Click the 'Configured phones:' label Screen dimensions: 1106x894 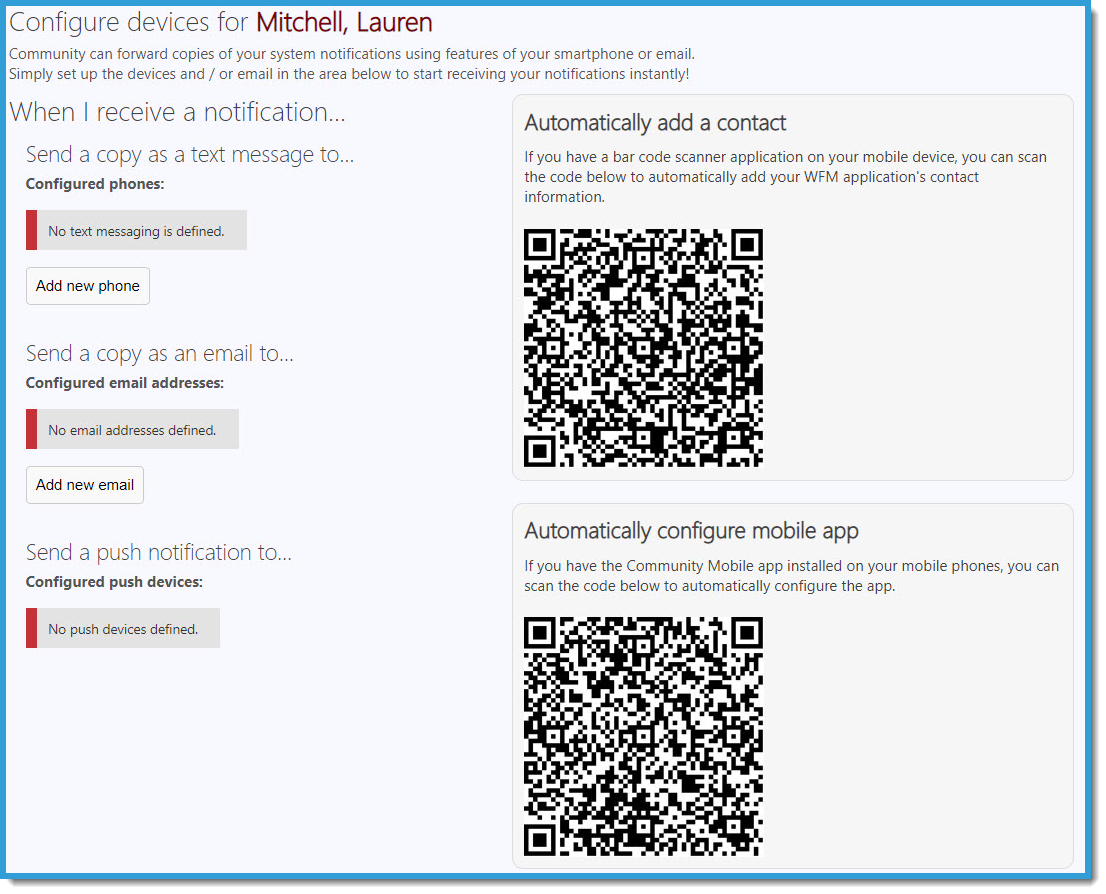click(95, 184)
